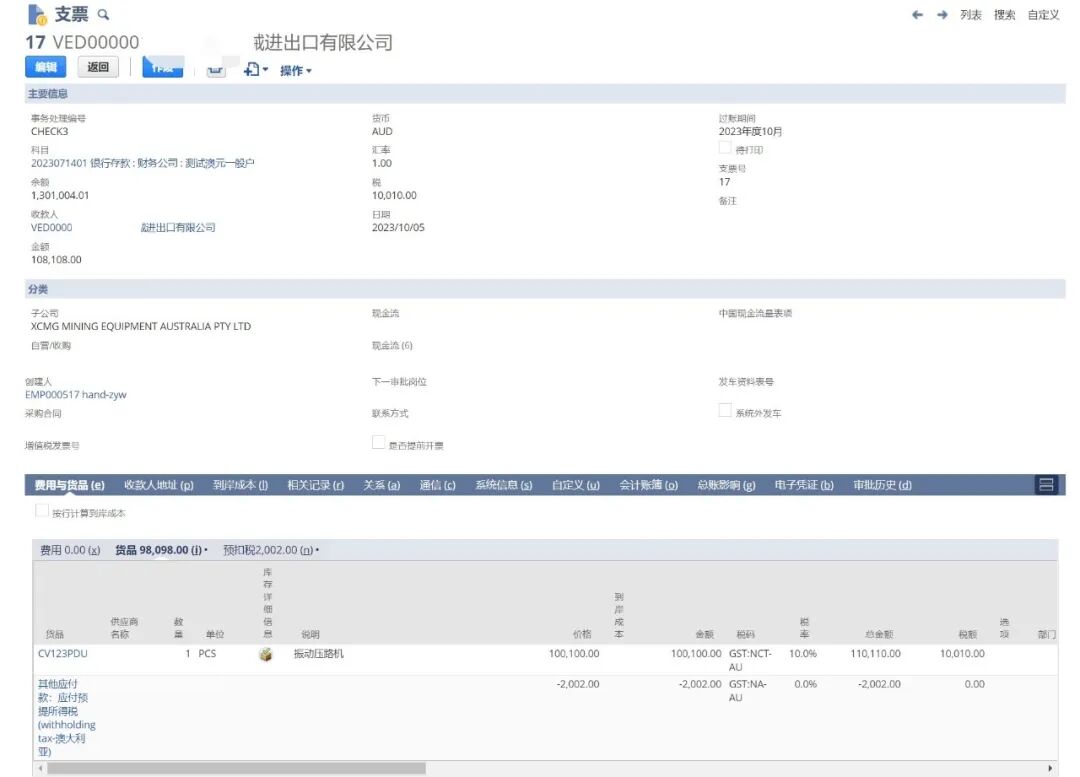The height and width of the screenshot is (777, 1080).
Task: Switch to 到岸成本 tab
Action: 240,485
